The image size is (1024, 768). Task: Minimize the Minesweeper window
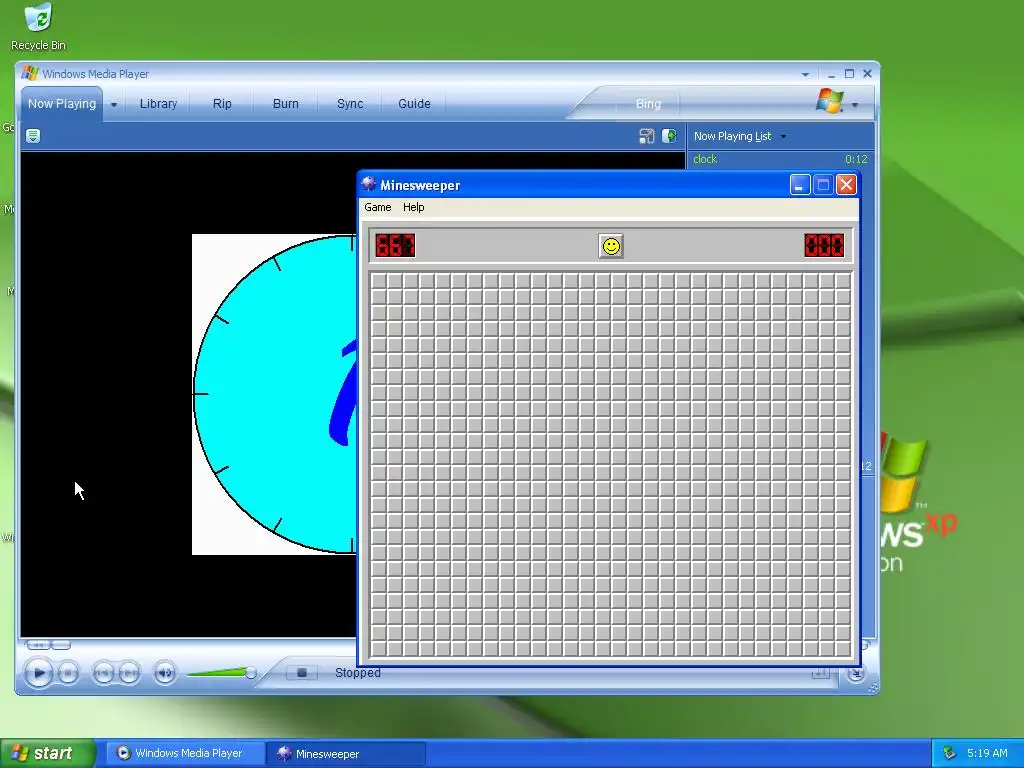pyautogui.click(x=799, y=185)
